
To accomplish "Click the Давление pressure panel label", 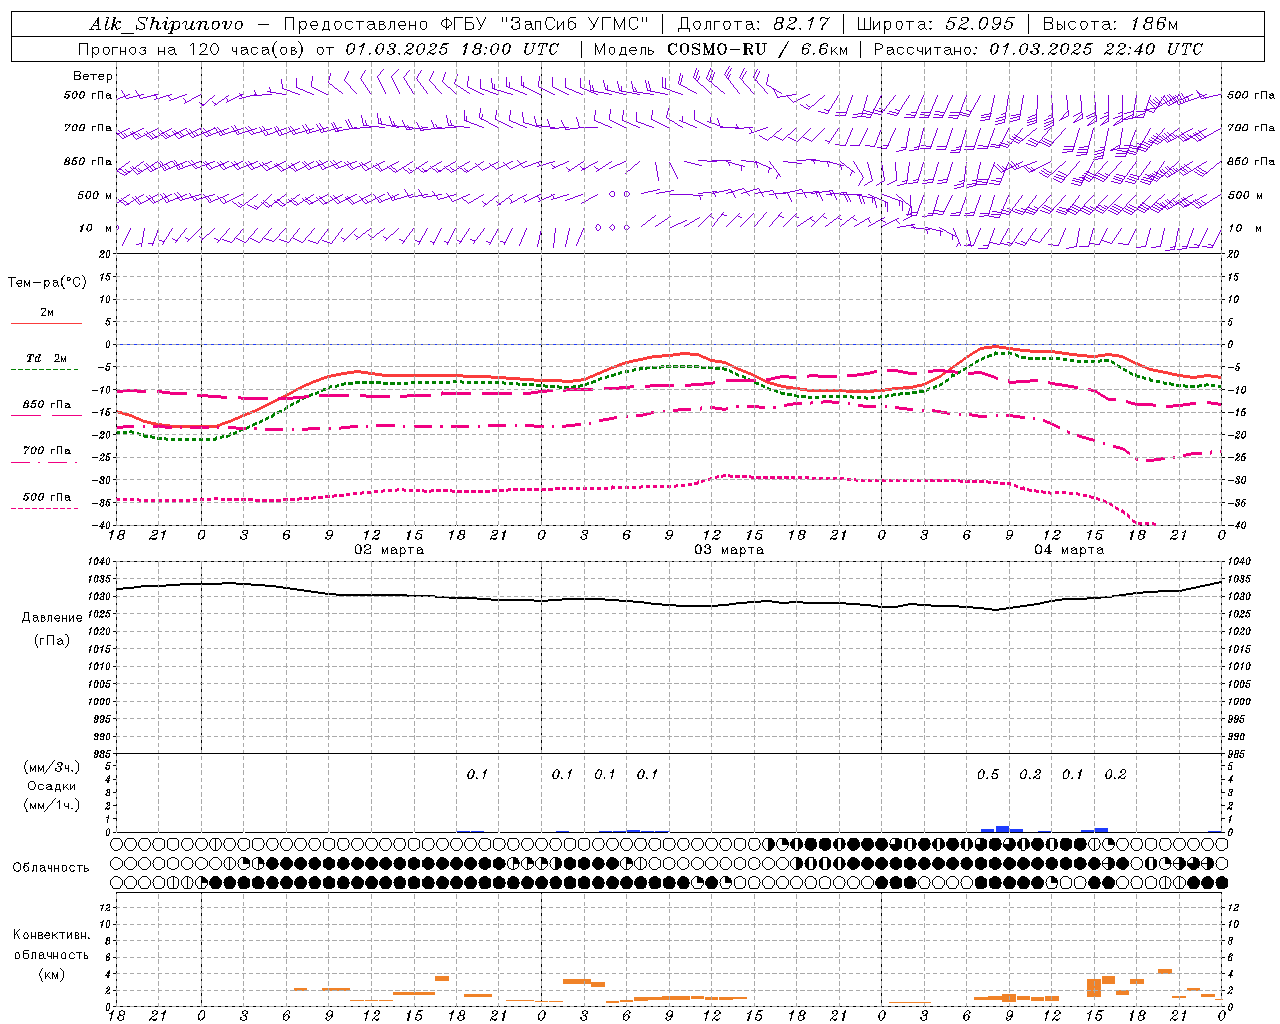I will [x=52, y=618].
